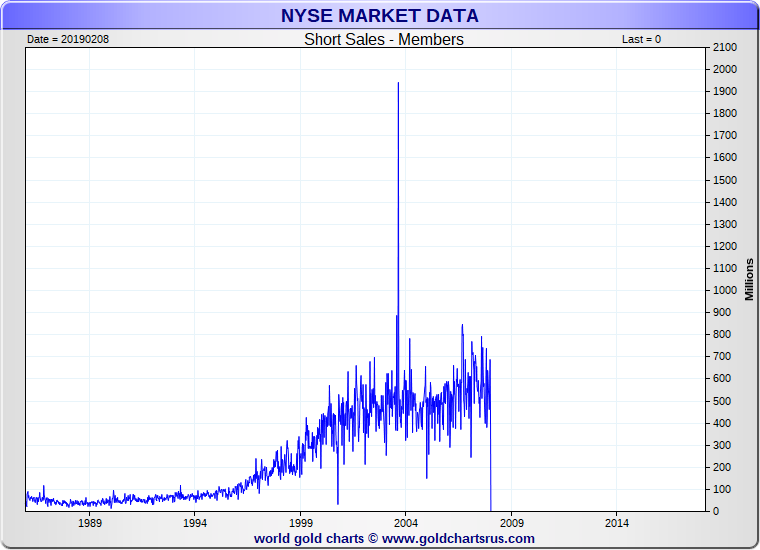
Task: Click the 1300 y-axis value
Action: click(725, 224)
